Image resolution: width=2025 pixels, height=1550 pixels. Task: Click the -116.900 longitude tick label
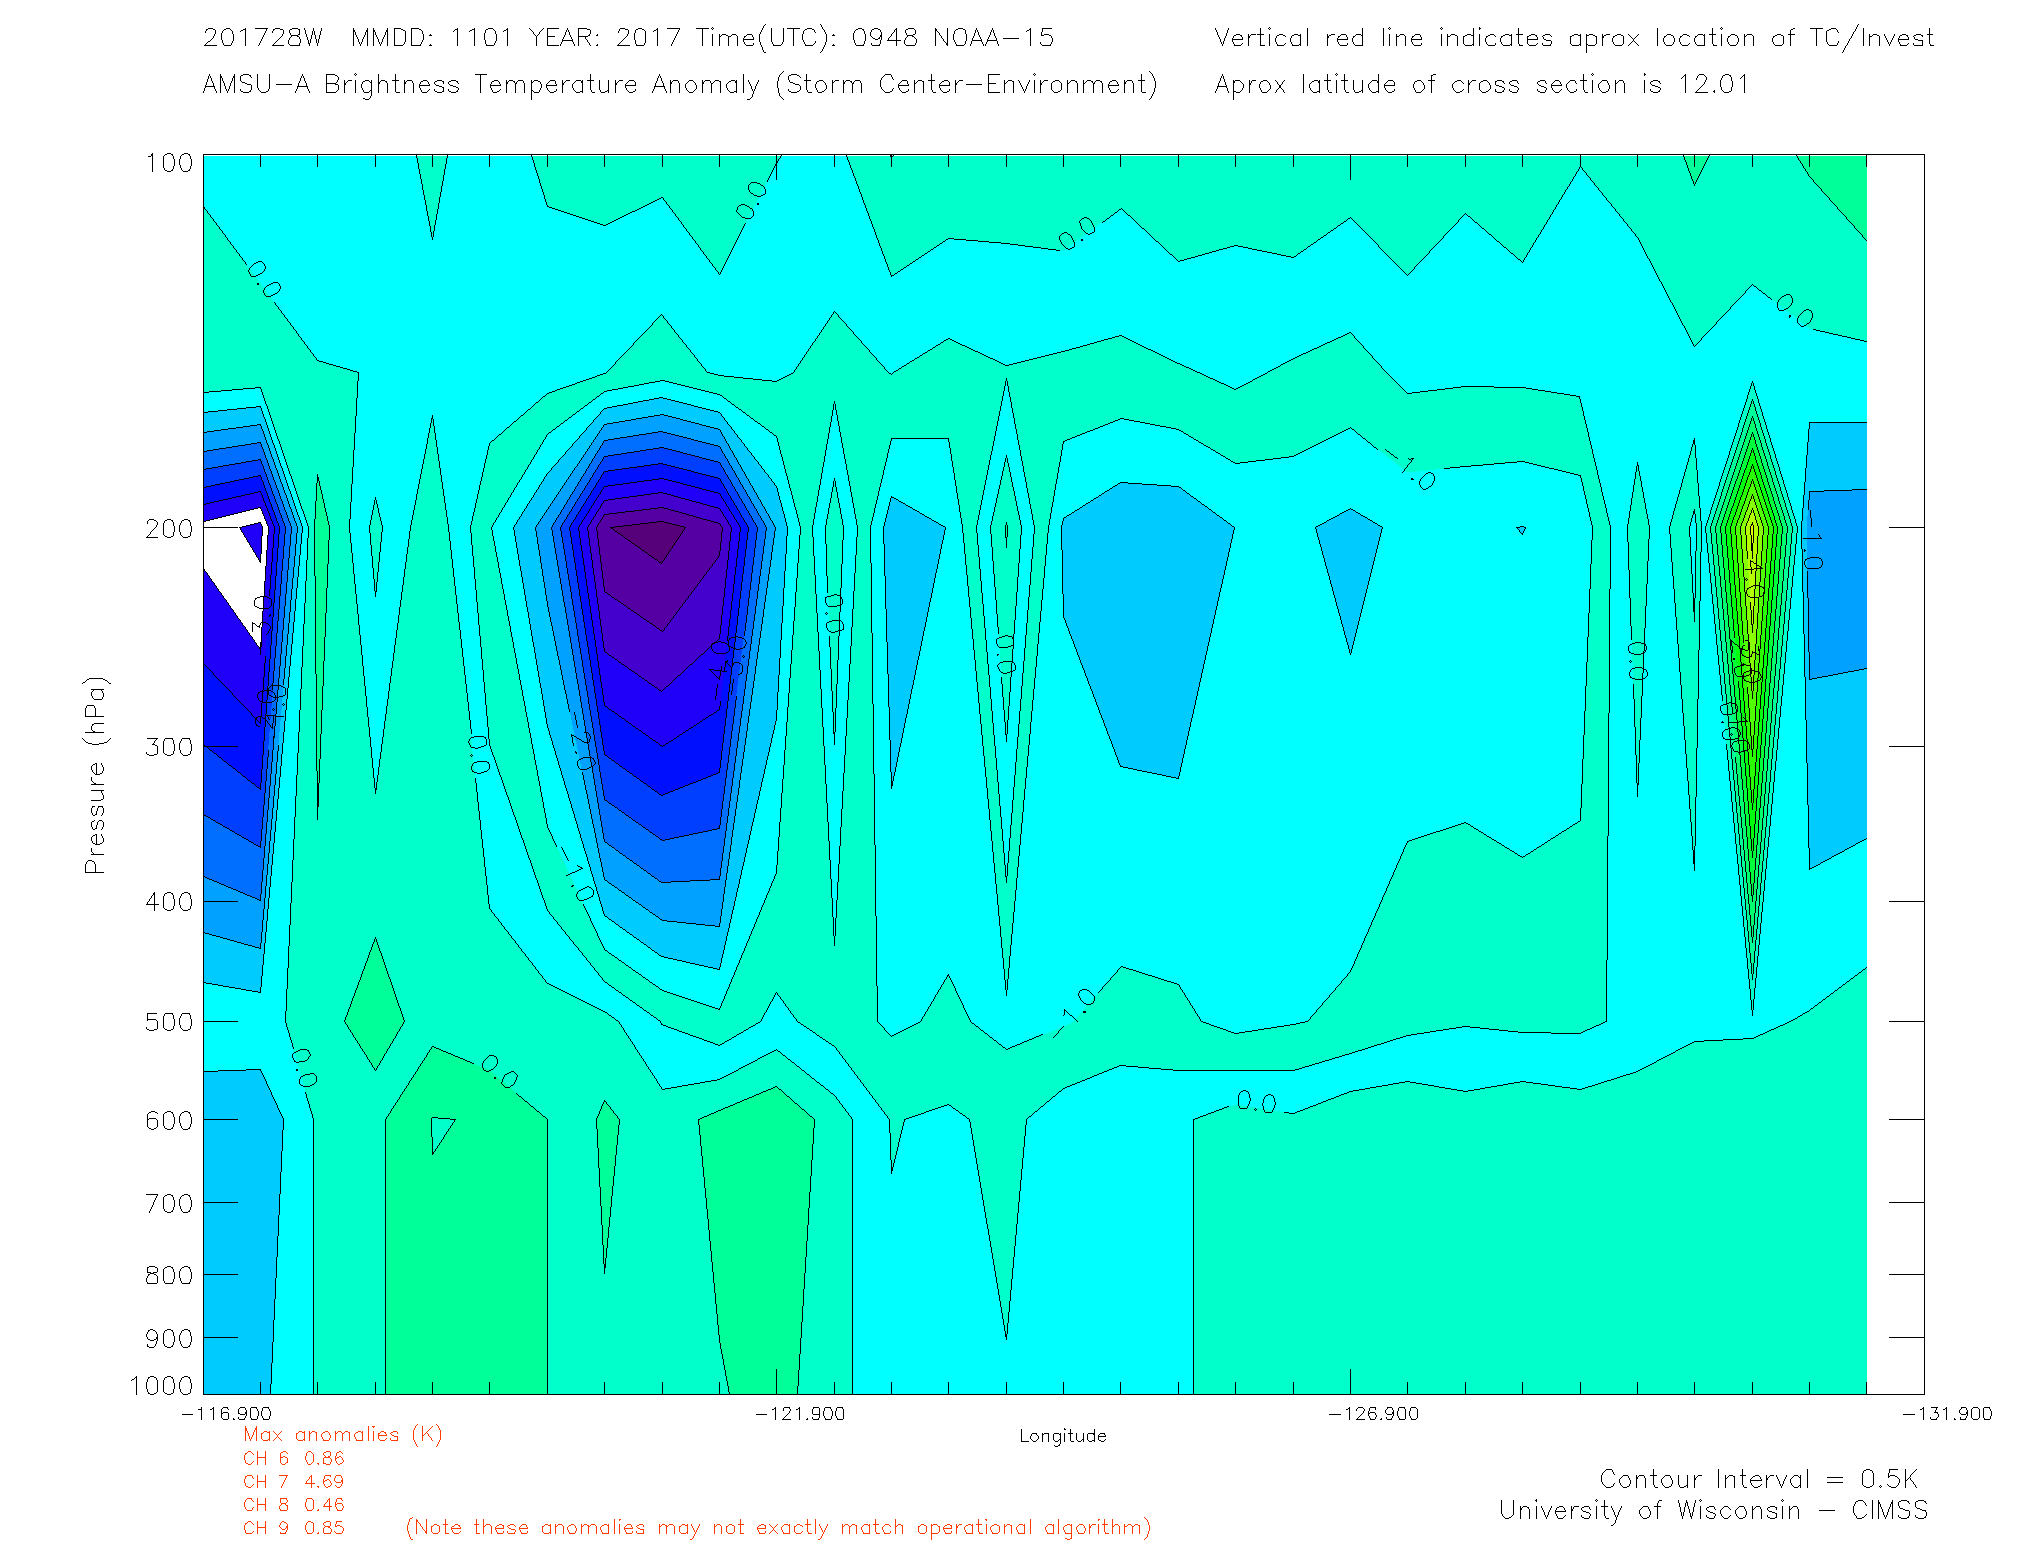(x=226, y=1414)
